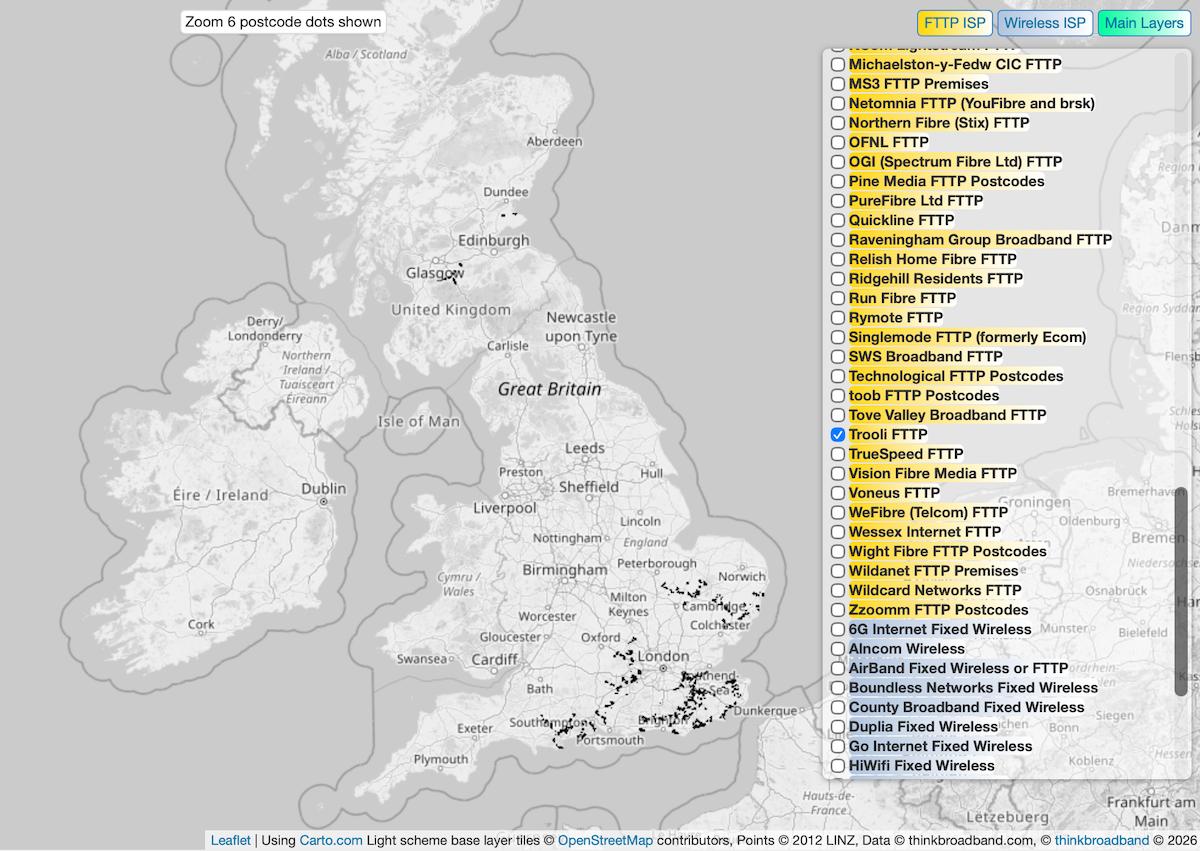Enable the Netomnia FTTP (YouFibre and brsk) layer
Image resolution: width=1200 pixels, height=851 pixels.
837,103
